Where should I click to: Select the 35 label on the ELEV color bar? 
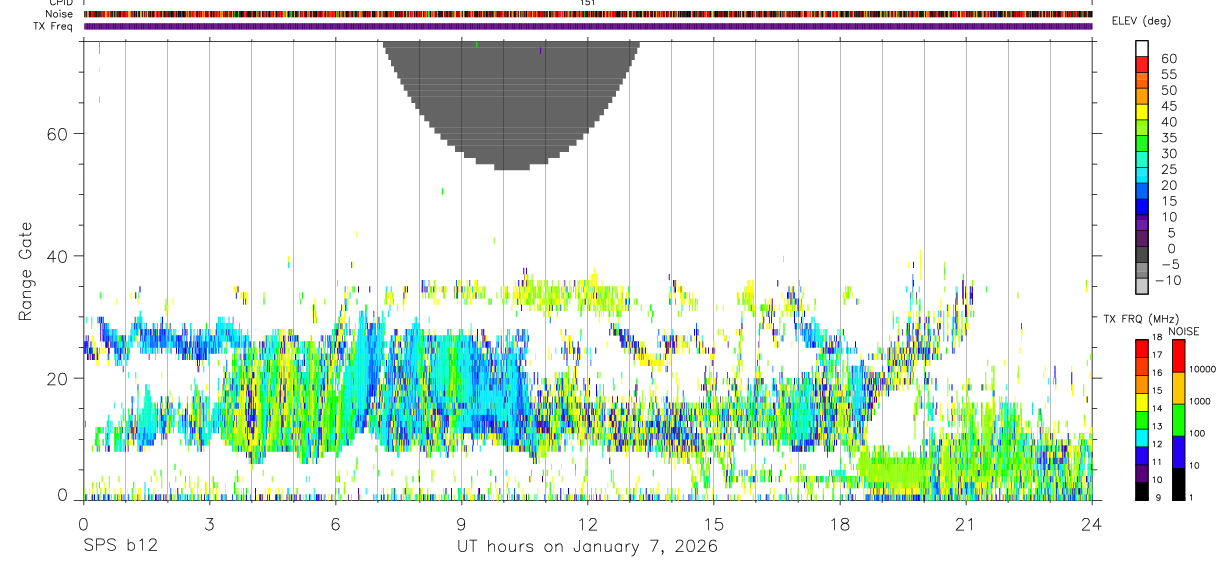1168,137
